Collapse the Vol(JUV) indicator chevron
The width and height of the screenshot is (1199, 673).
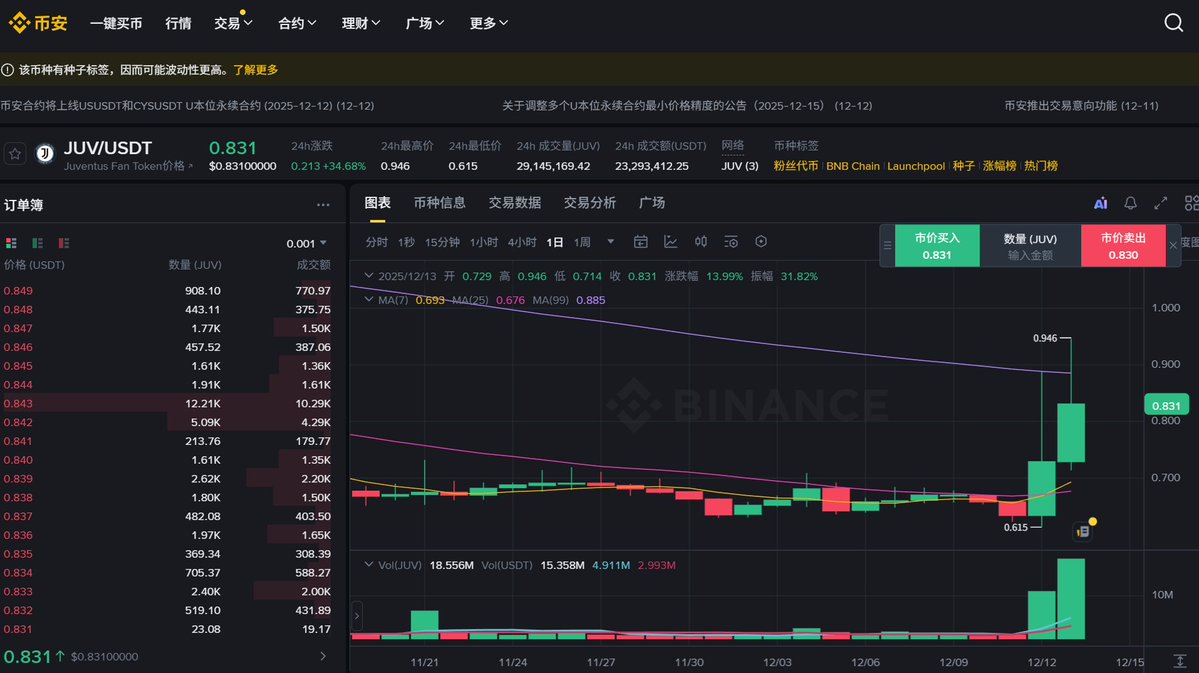369,565
